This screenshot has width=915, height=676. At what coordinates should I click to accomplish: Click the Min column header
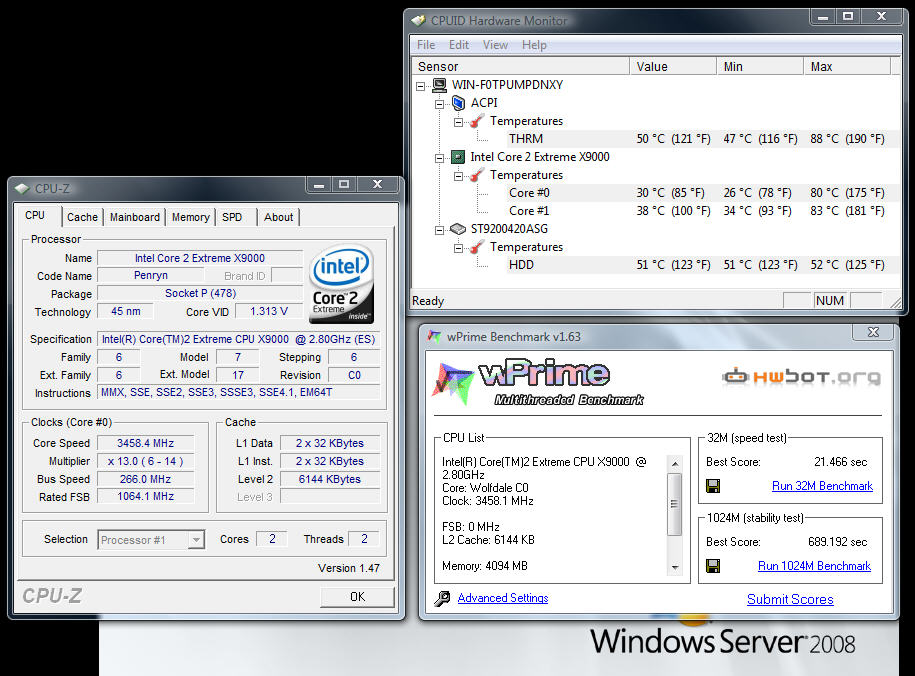(x=760, y=67)
